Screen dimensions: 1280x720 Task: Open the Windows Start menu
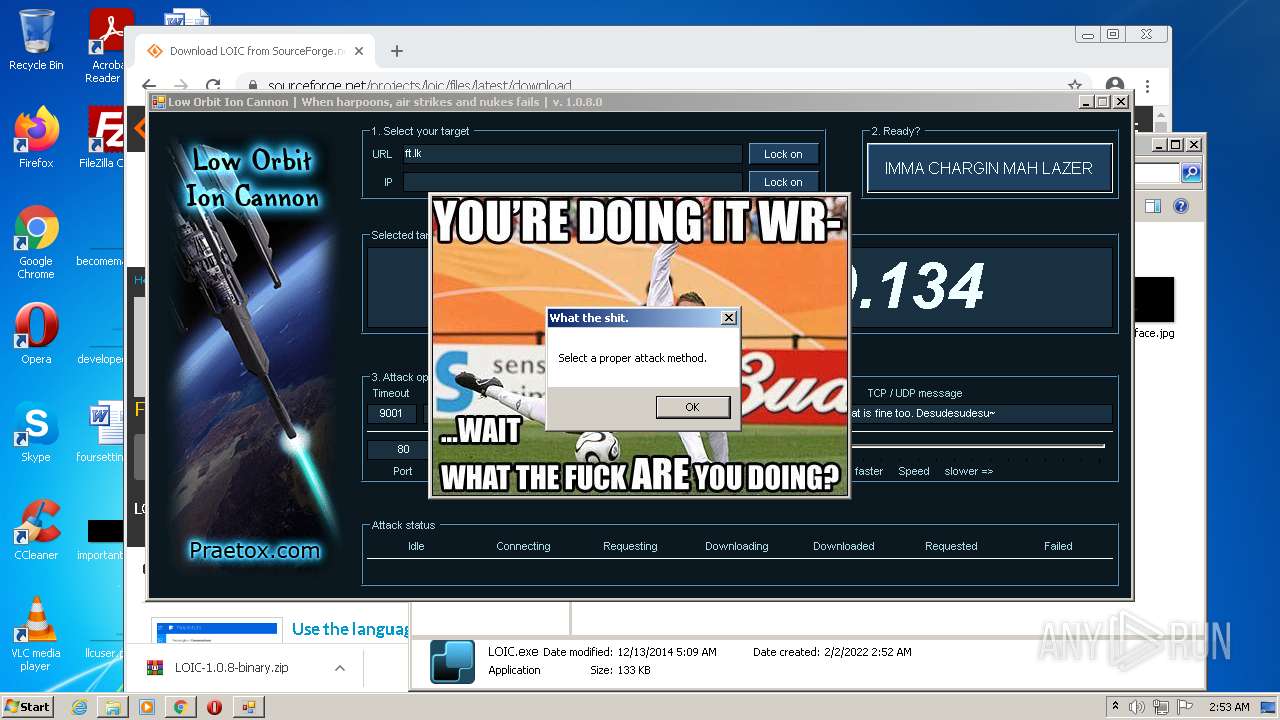coord(28,706)
